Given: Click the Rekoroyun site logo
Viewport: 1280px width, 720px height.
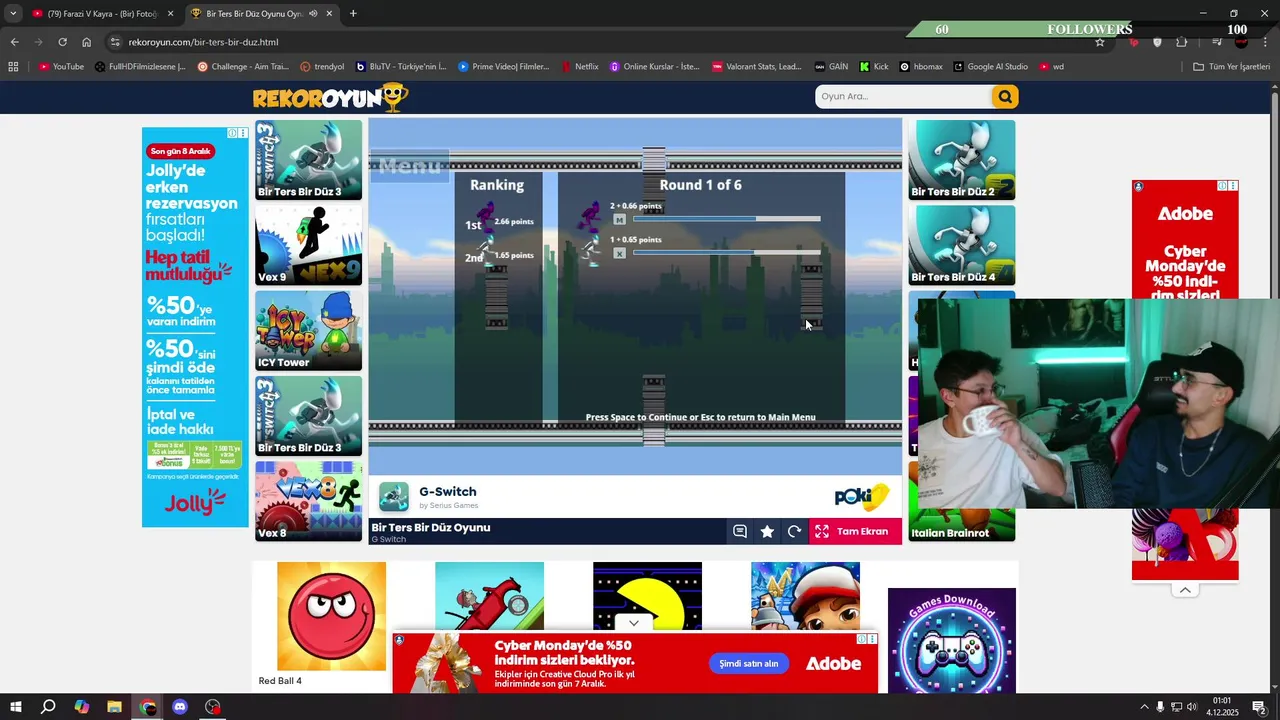Looking at the screenshot, I should click(x=330, y=97).
